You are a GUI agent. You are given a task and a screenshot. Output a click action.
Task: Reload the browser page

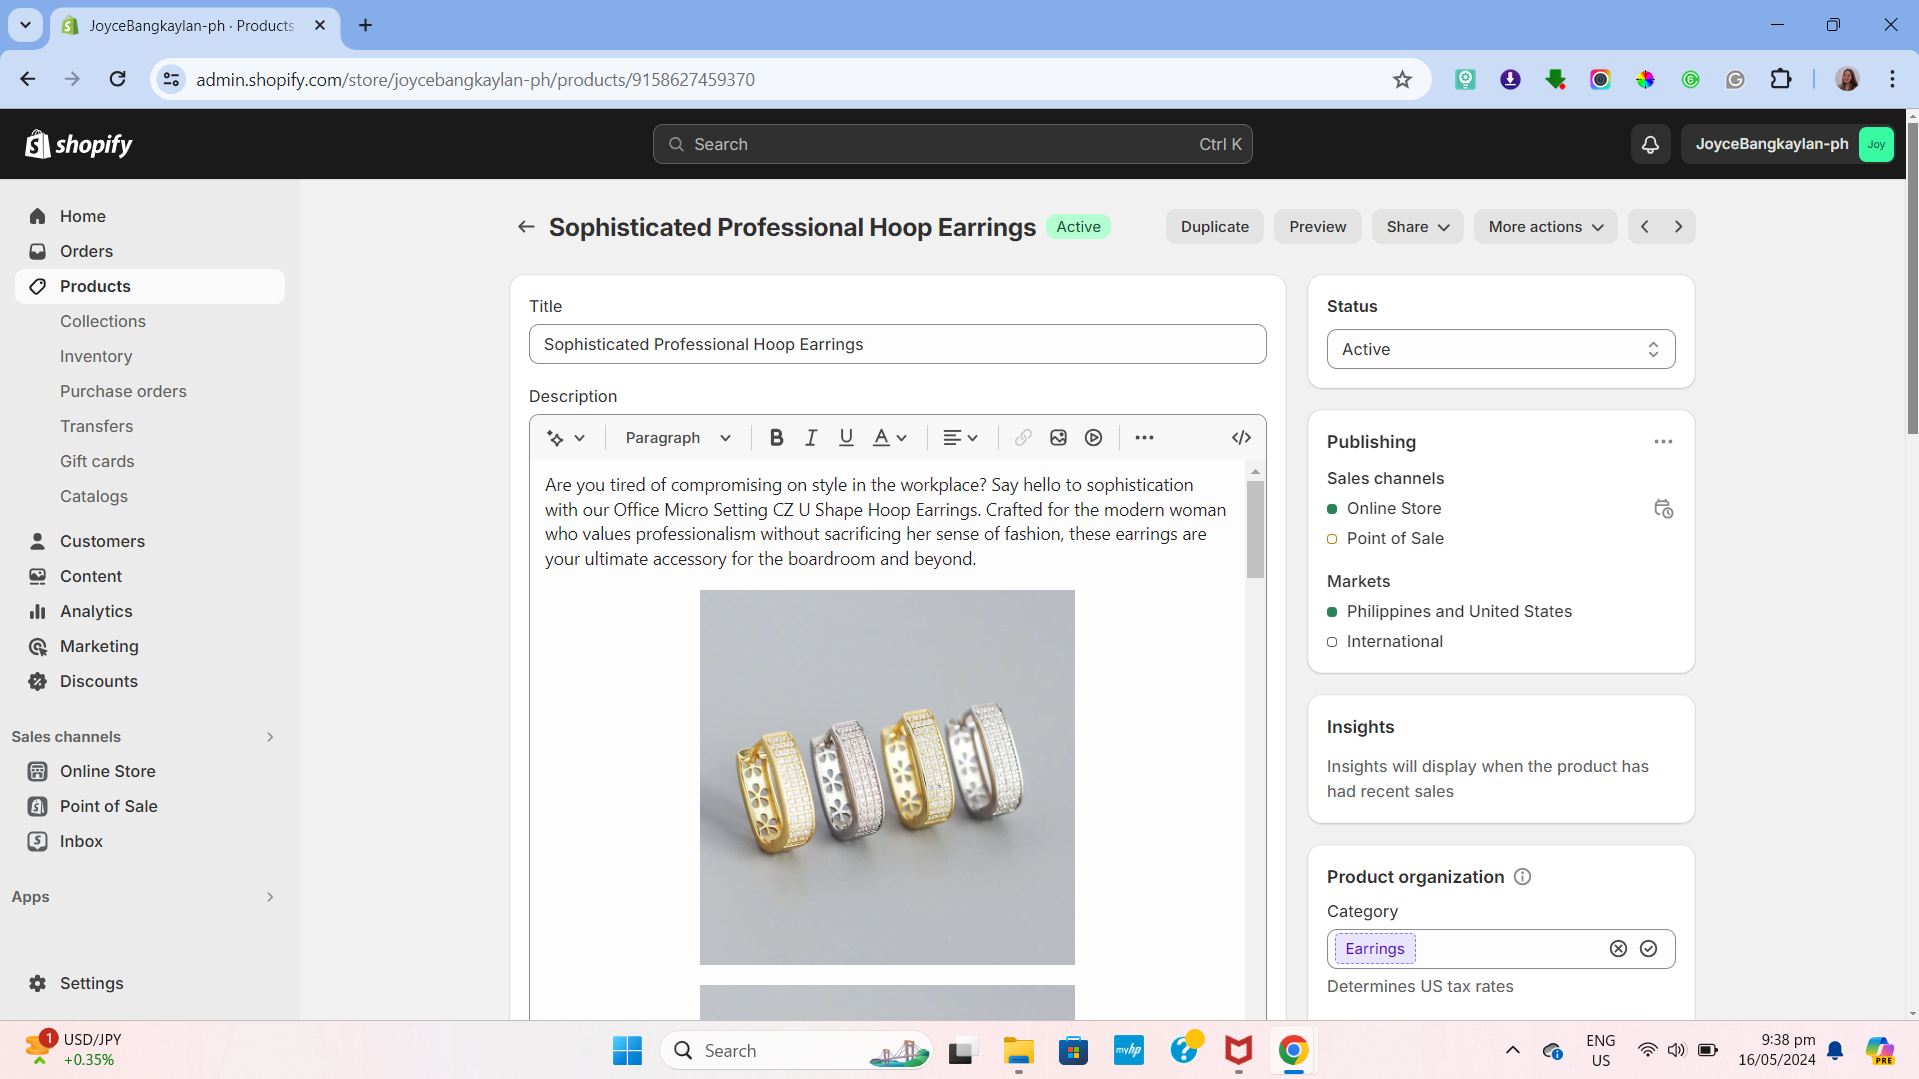click(x=117, y=80)
